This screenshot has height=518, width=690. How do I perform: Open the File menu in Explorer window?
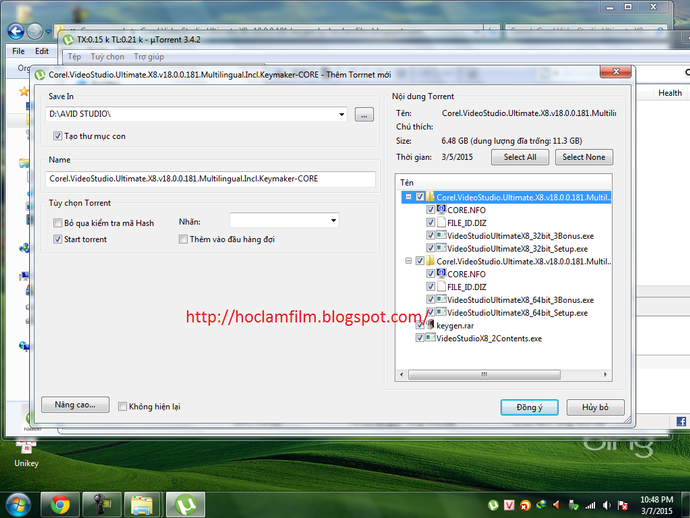[18, 51]
